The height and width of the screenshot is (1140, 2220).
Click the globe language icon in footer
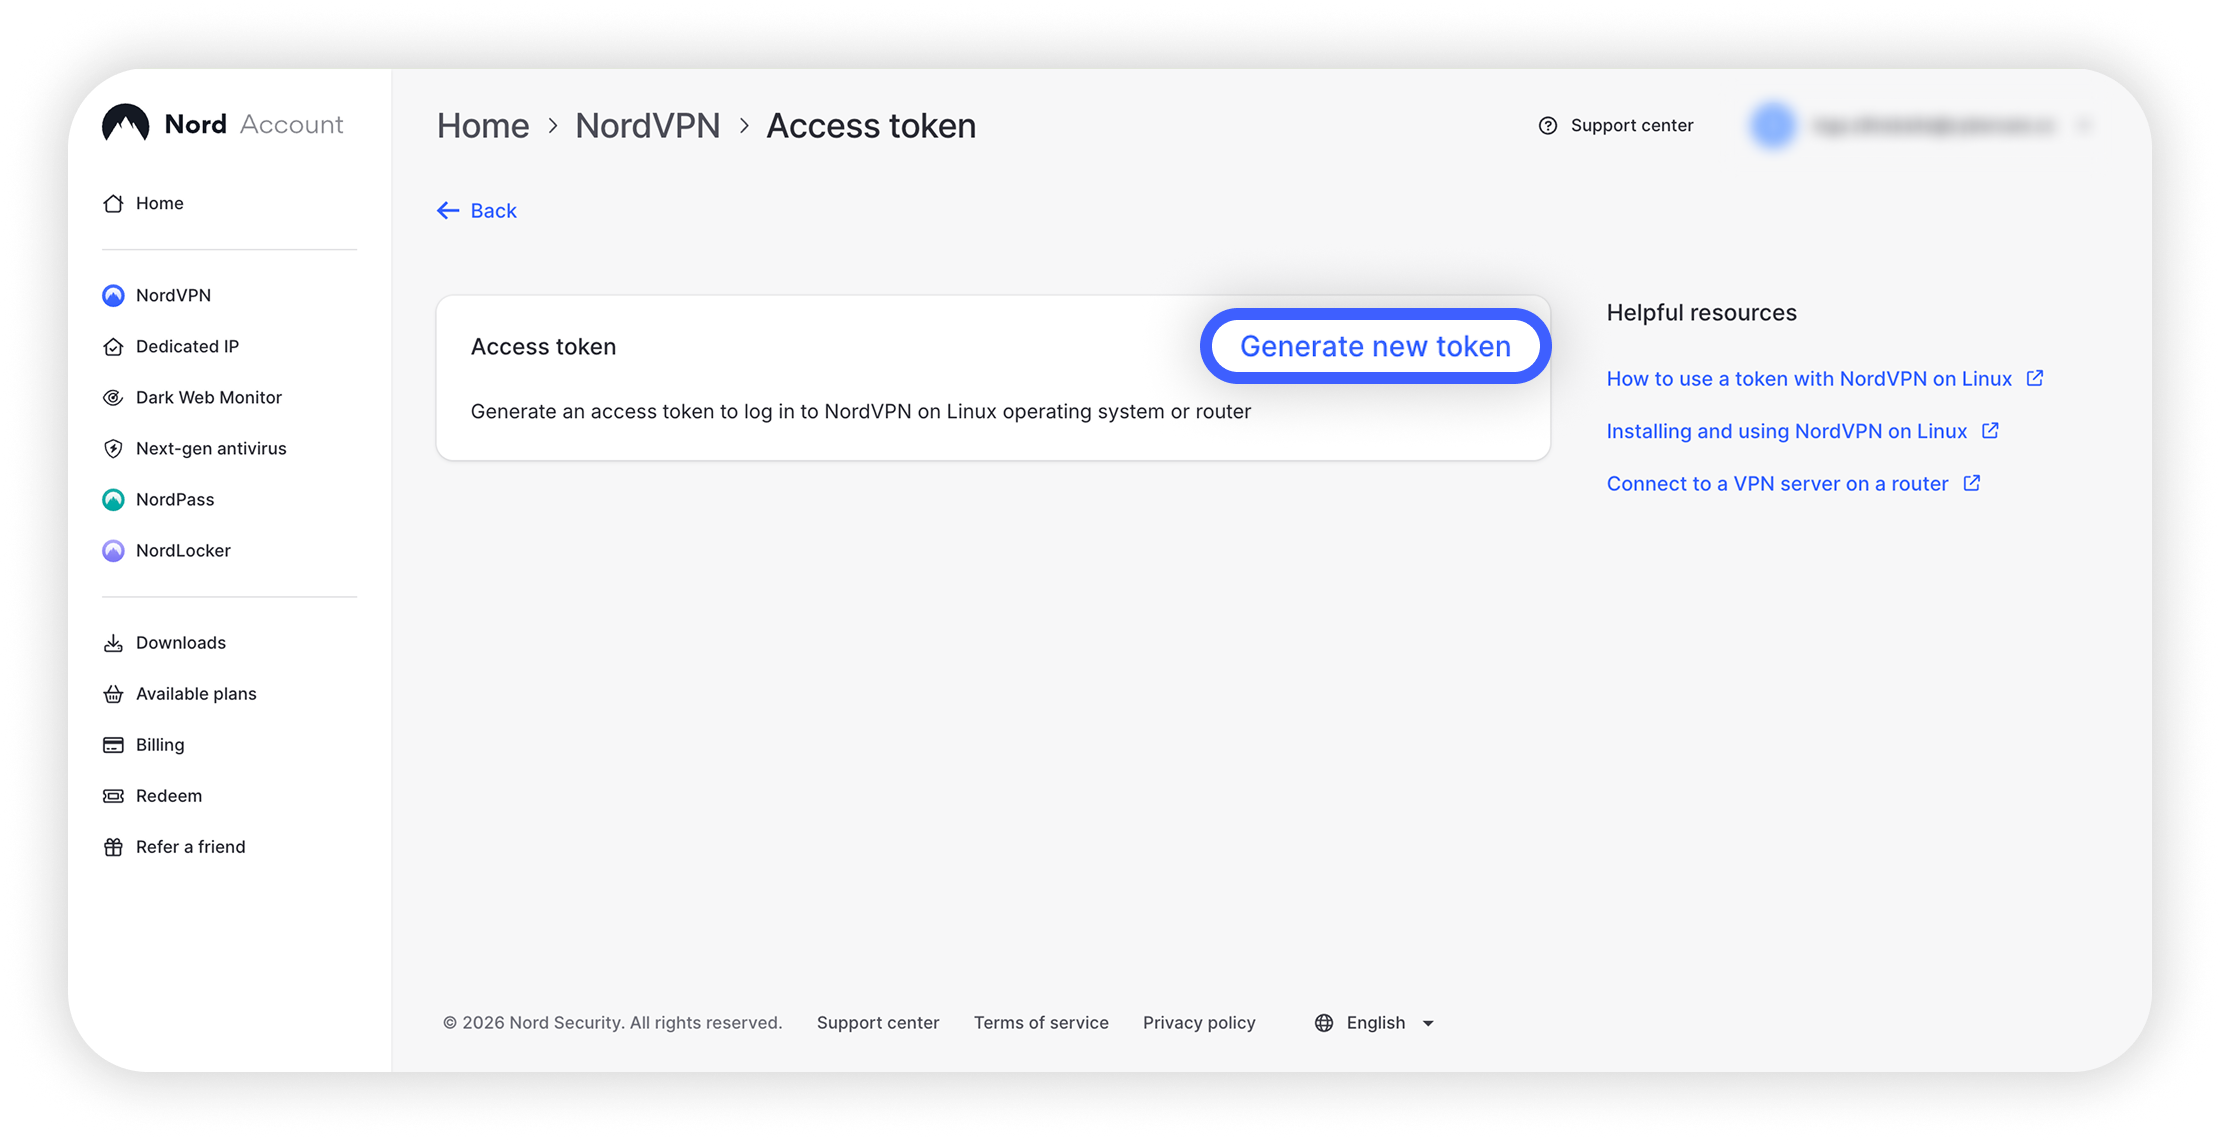point(1323,1022)
